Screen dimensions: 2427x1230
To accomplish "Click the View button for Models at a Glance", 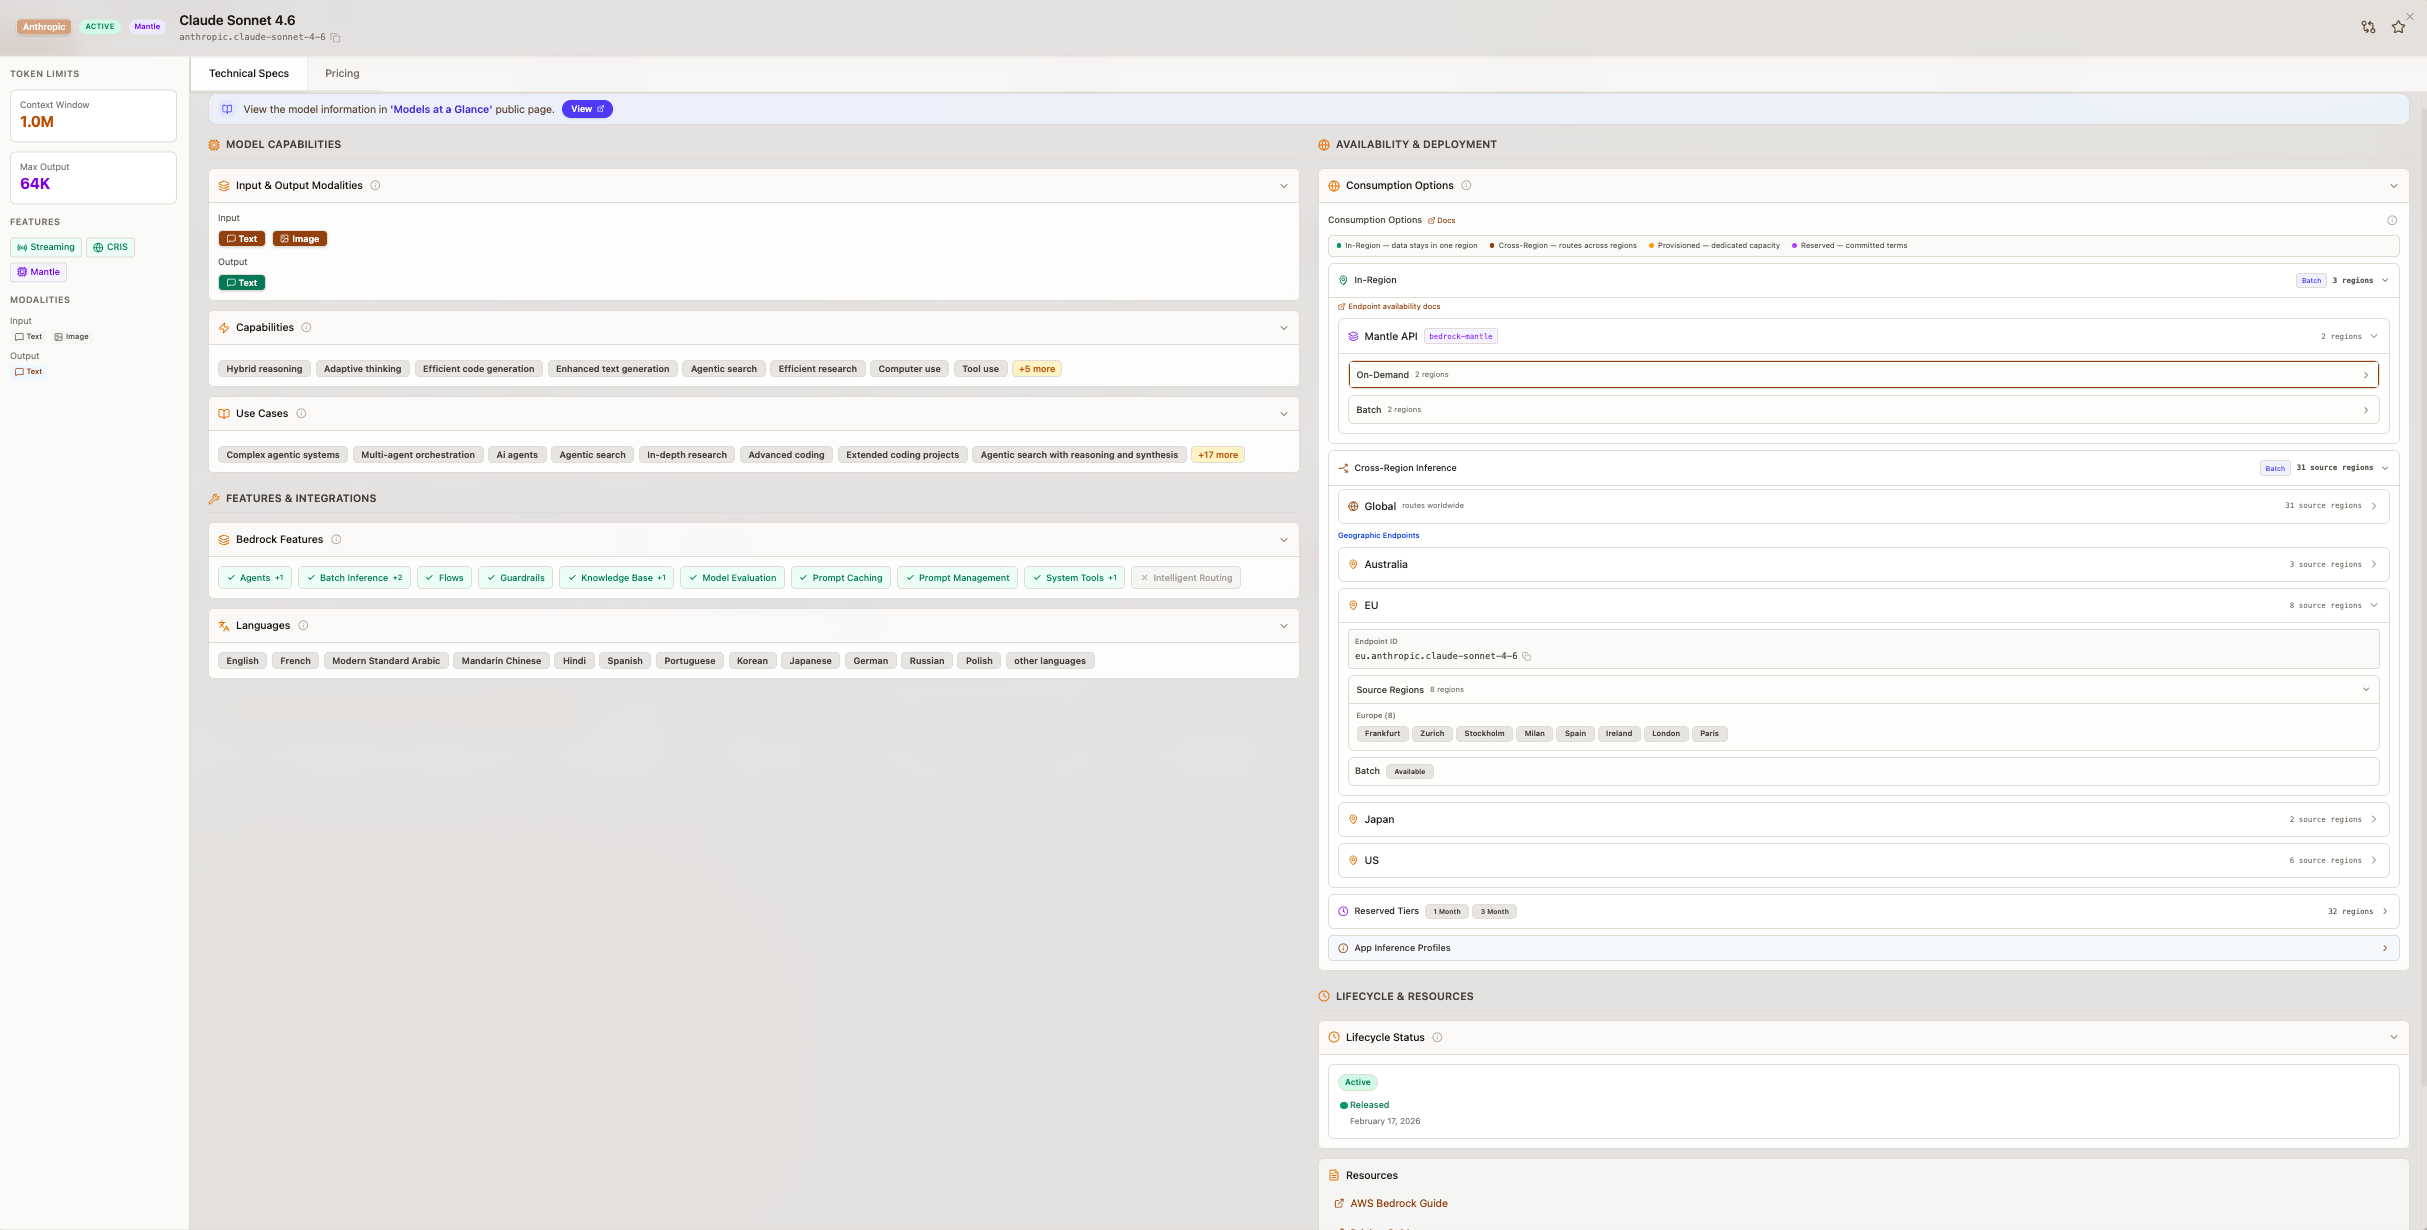I will tap(587, 109).
